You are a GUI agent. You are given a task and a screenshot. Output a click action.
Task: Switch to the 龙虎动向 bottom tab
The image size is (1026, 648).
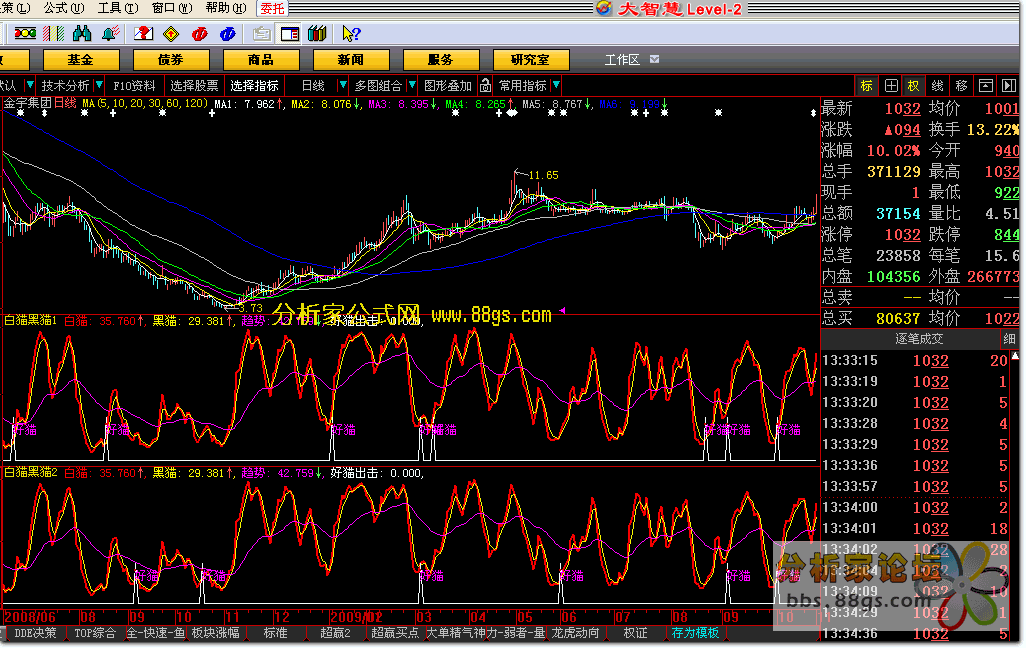tap(575, 633)
